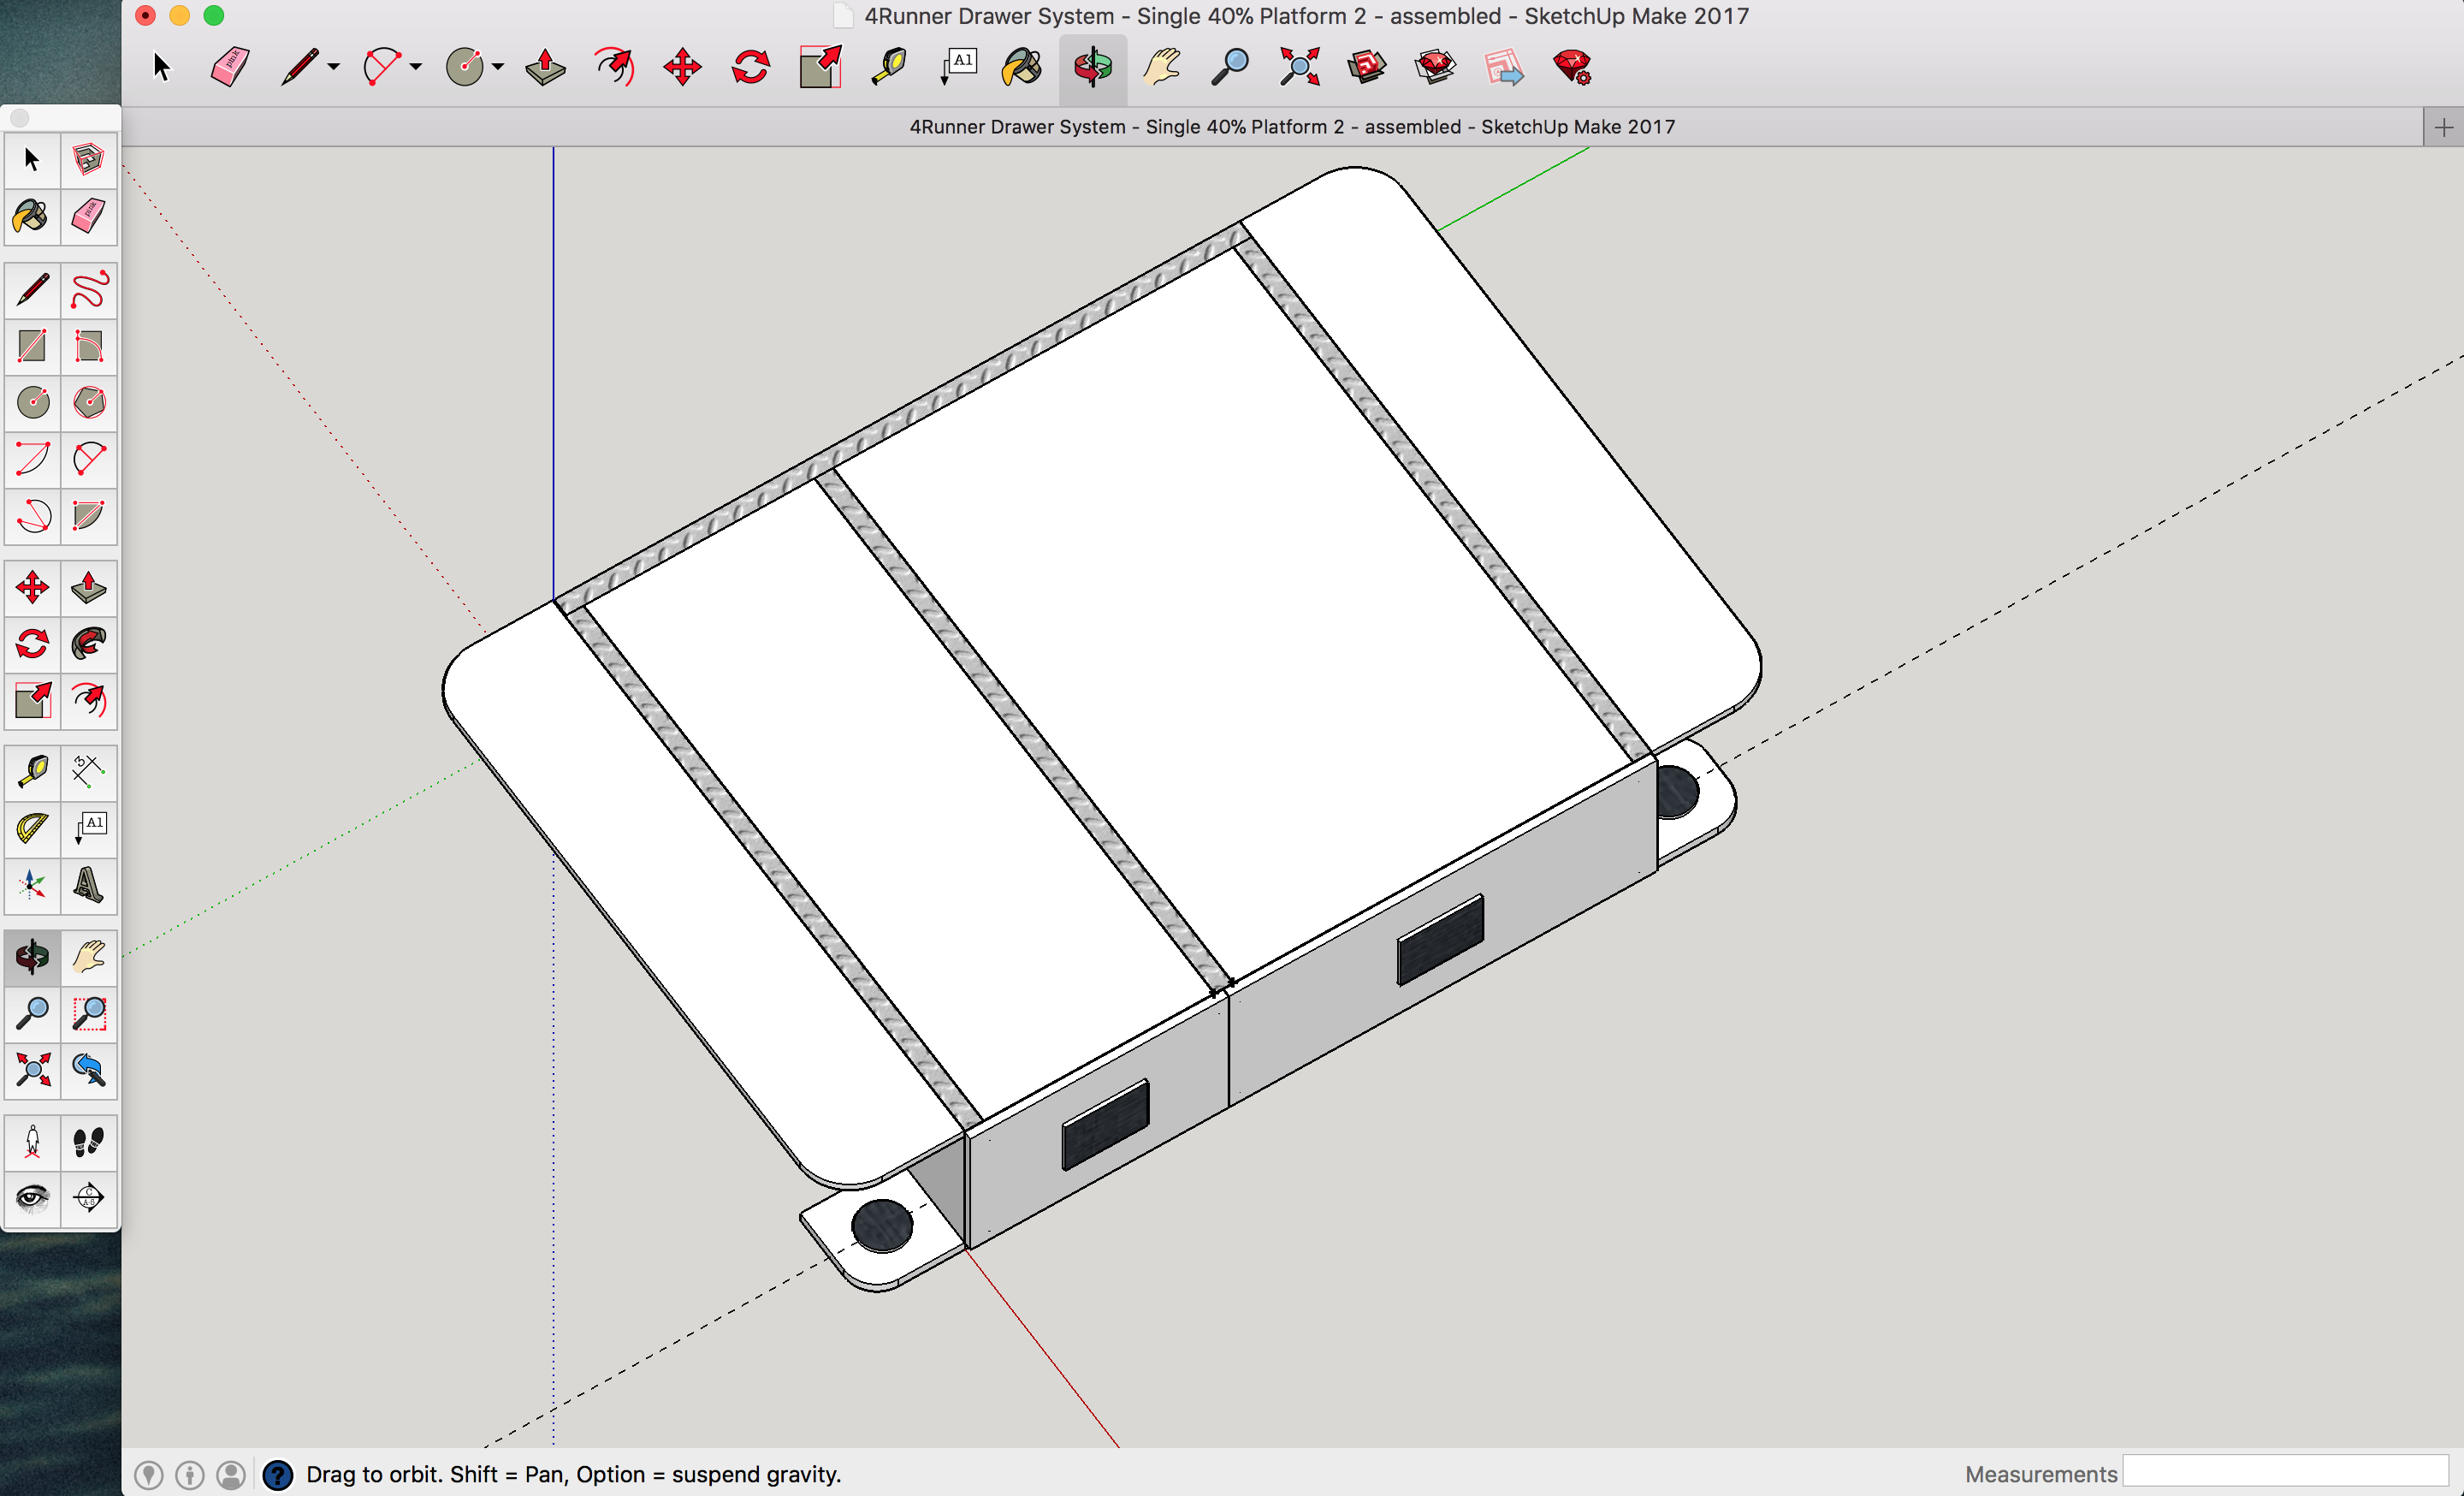Choose the Push/Pull tool in top toolbar
This screenshot has height=1496, width=2464.
coord(545,67)
